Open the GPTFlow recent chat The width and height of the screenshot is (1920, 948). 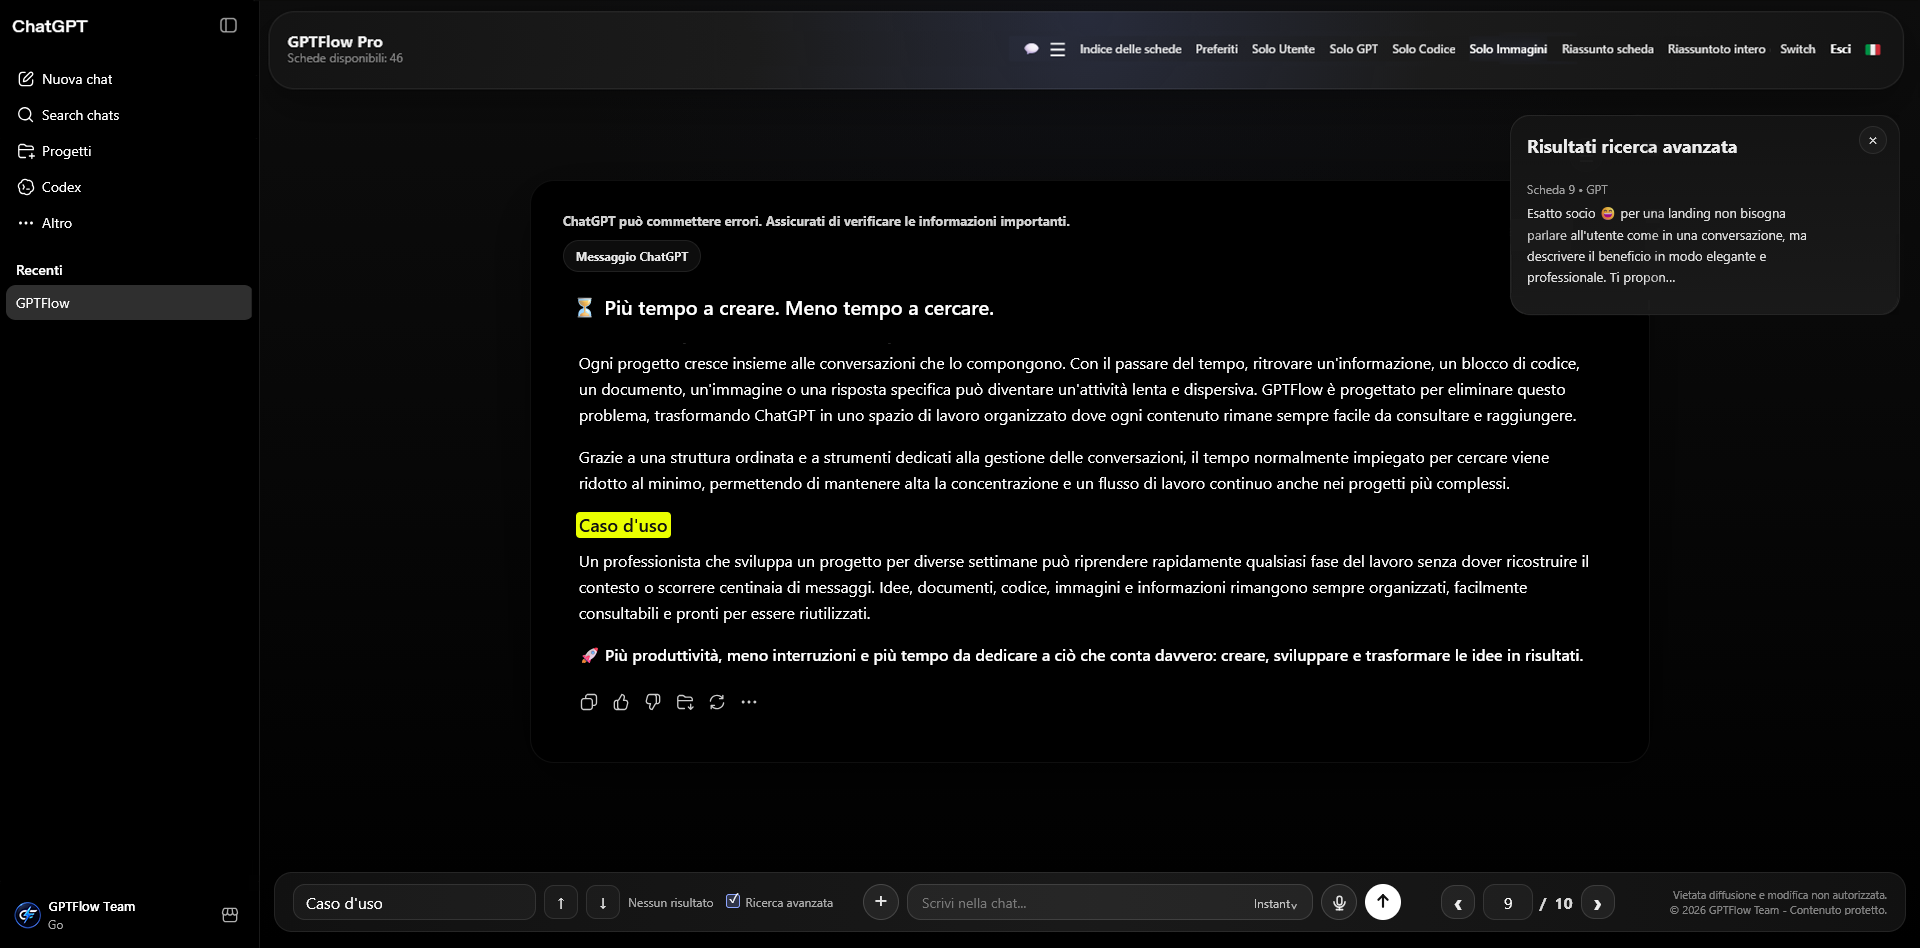pos(129,303)
